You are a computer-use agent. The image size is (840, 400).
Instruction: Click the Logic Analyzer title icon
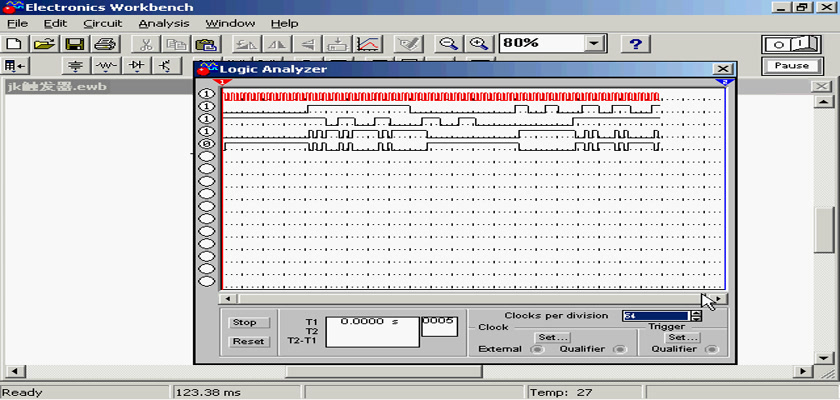[x=207, y=69]
